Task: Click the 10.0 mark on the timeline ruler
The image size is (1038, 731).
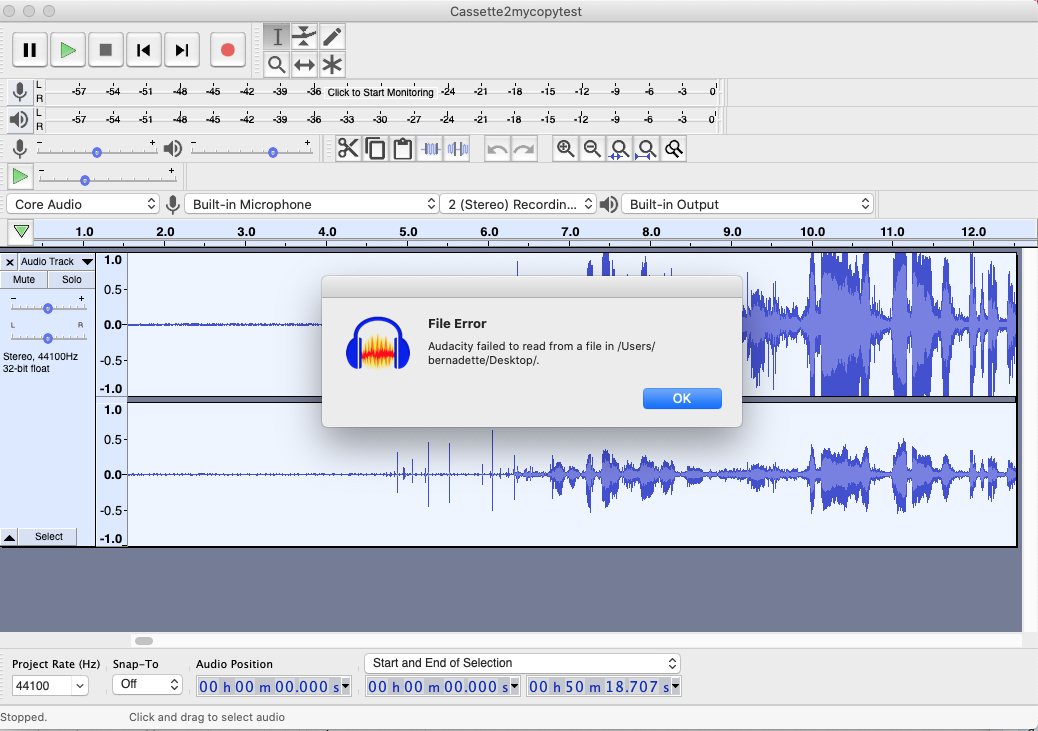Action: (812, 232)
